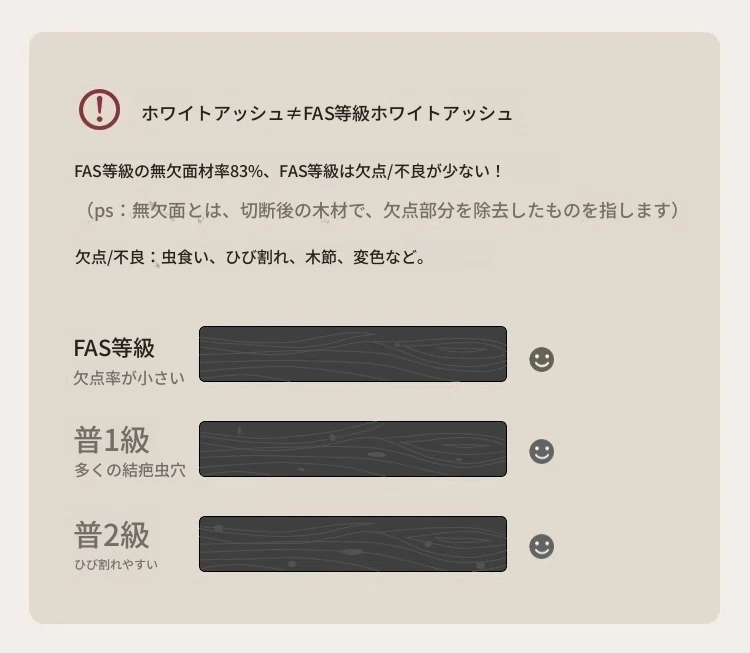Select the 普2級 wood grain swatch
The height and width of the screenshot is (653, 750).
[352, 544]
